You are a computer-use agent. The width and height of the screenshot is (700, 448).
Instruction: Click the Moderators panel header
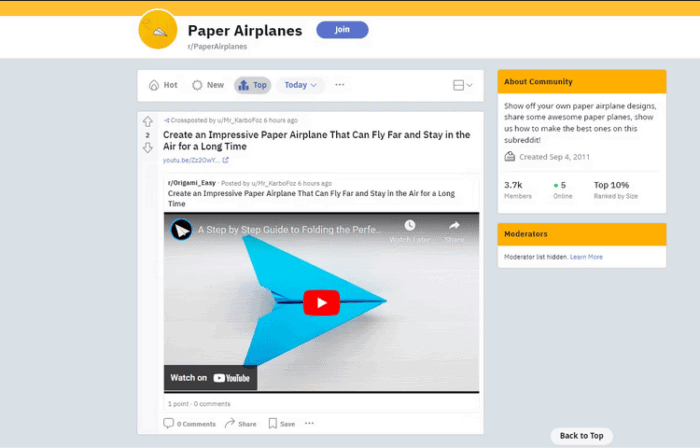[582, 234]
